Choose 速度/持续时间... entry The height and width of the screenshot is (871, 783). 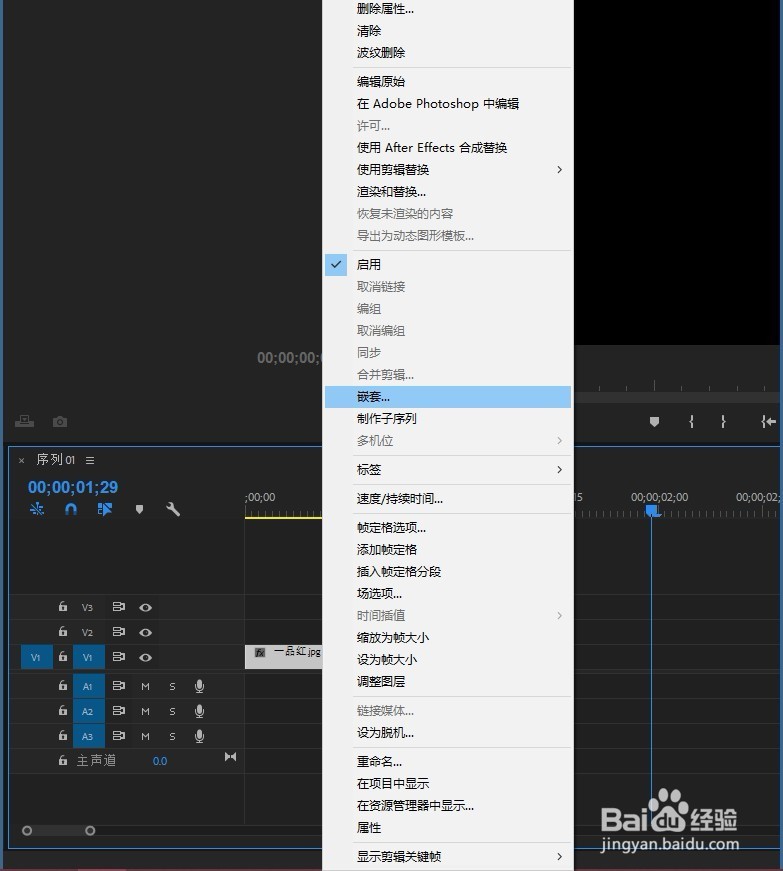tap(448, 499)
